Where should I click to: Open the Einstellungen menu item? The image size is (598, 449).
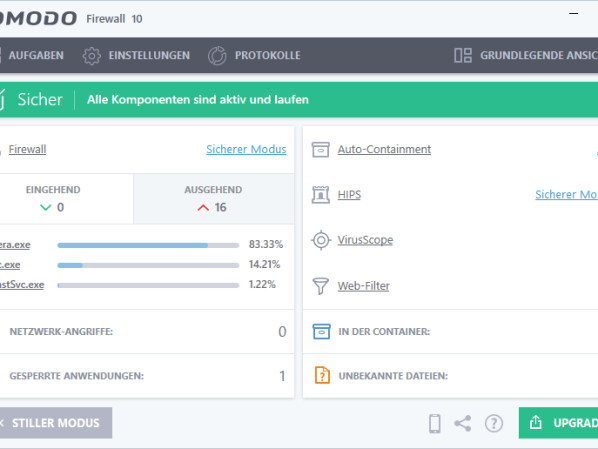(x=149, y=56)
